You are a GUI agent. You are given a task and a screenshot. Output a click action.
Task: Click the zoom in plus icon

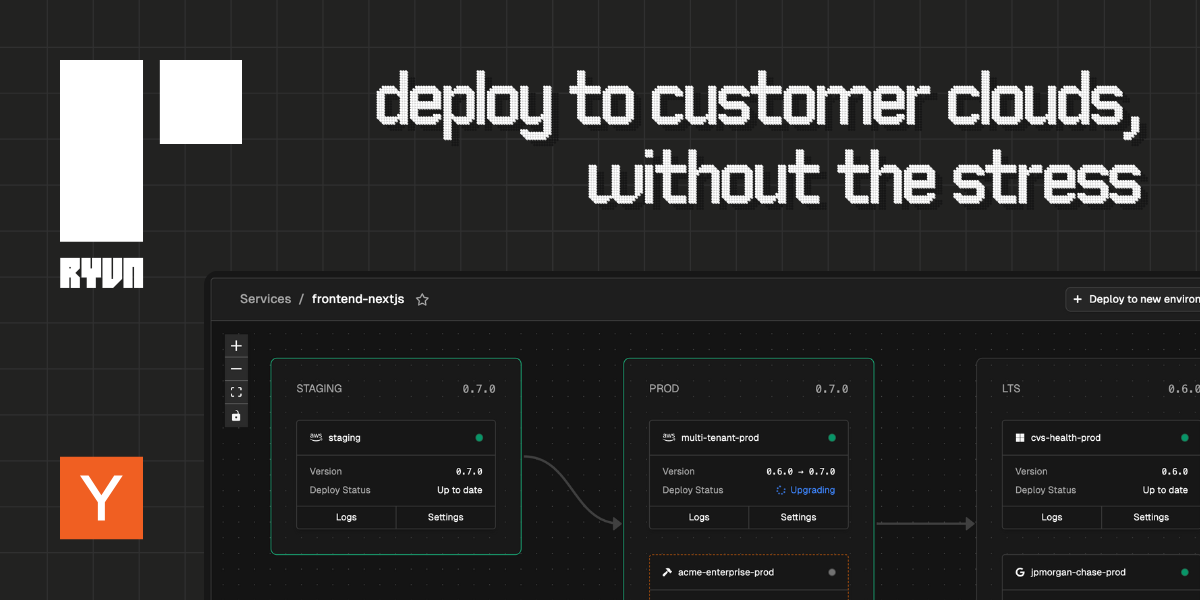[236, 346]
